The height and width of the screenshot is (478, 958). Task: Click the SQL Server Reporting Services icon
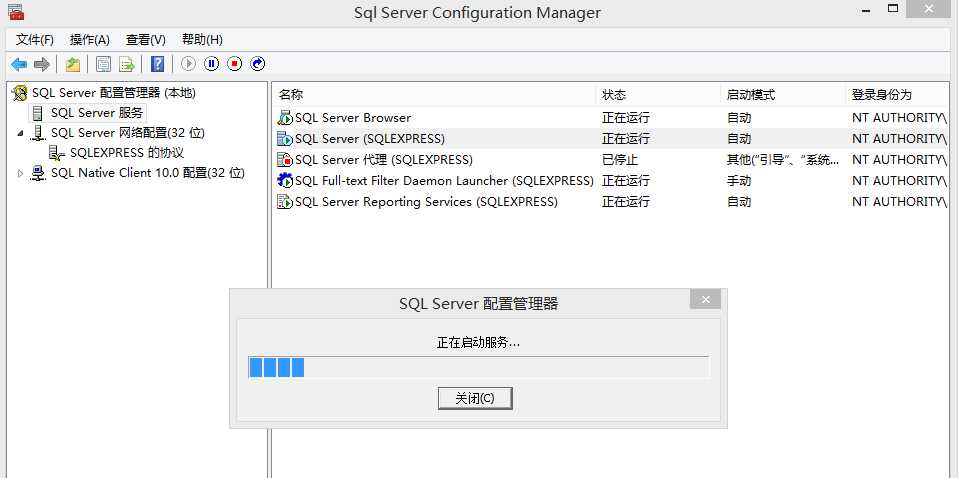click(285, 202)
